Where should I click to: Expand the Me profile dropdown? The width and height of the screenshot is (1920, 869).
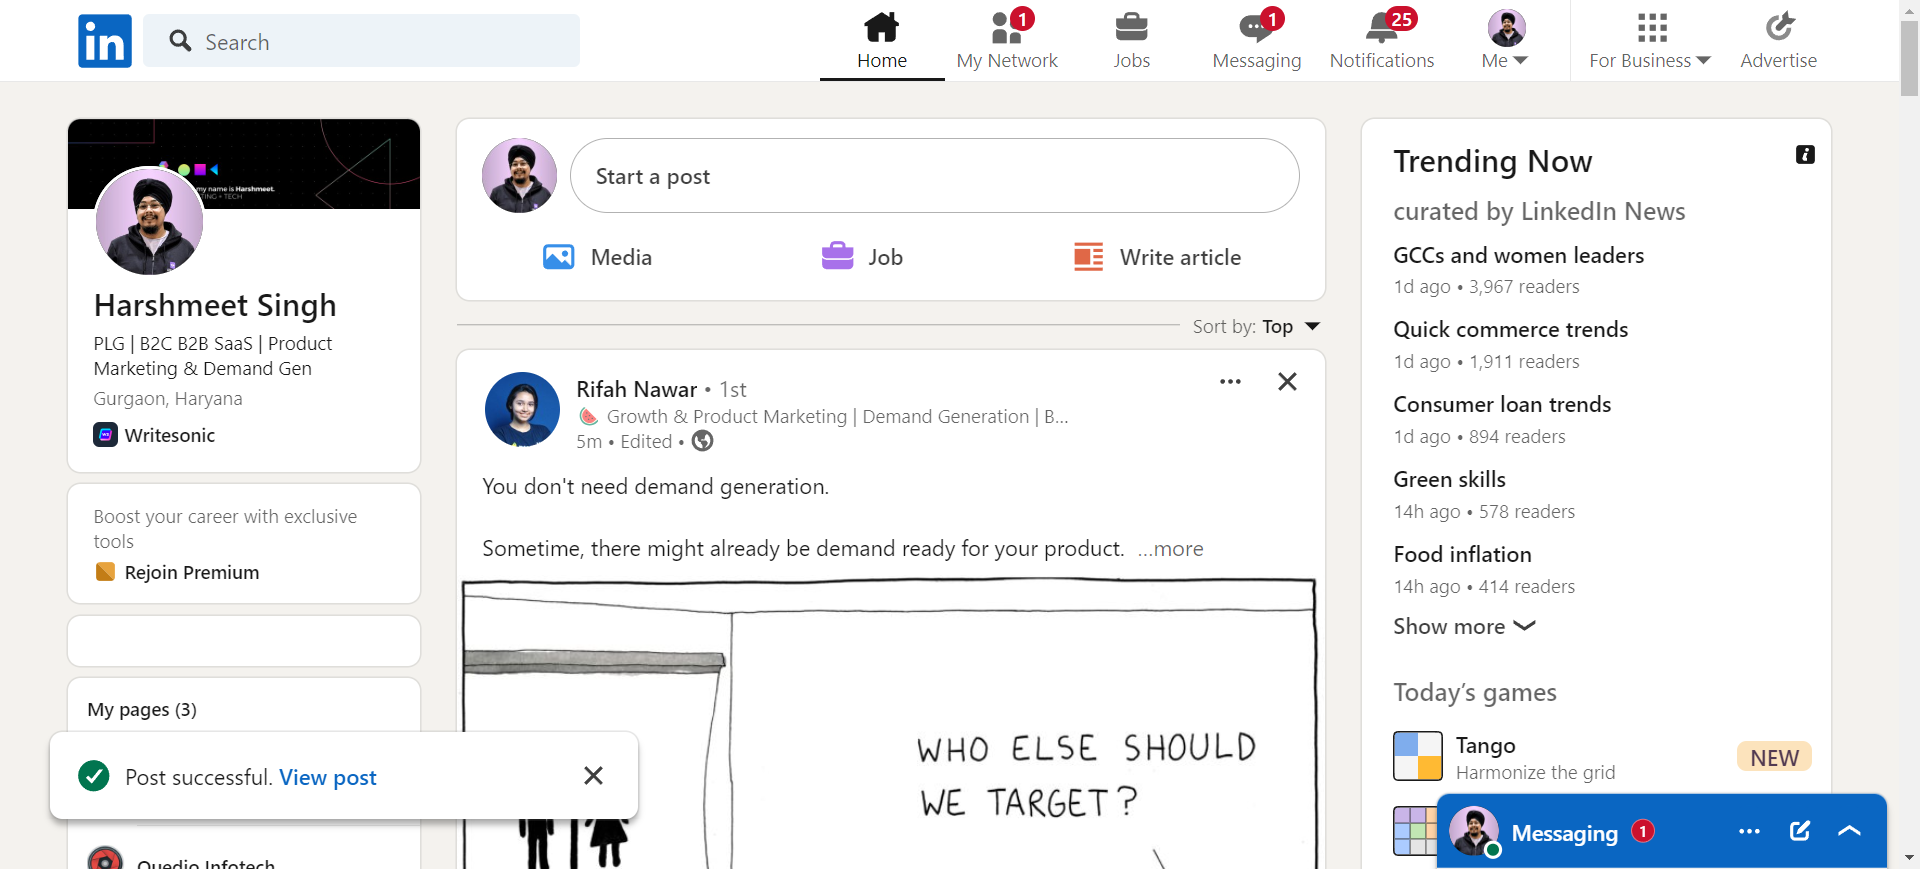click(x=1506, y=41)
